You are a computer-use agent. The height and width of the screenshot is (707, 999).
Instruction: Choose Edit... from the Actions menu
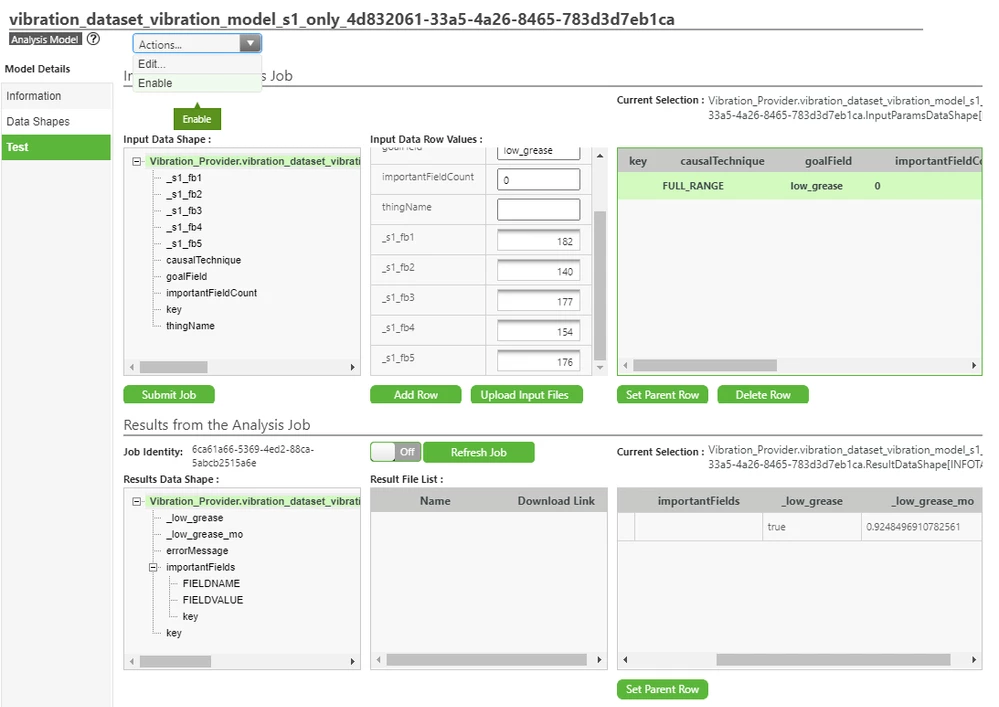click(151, 63)
